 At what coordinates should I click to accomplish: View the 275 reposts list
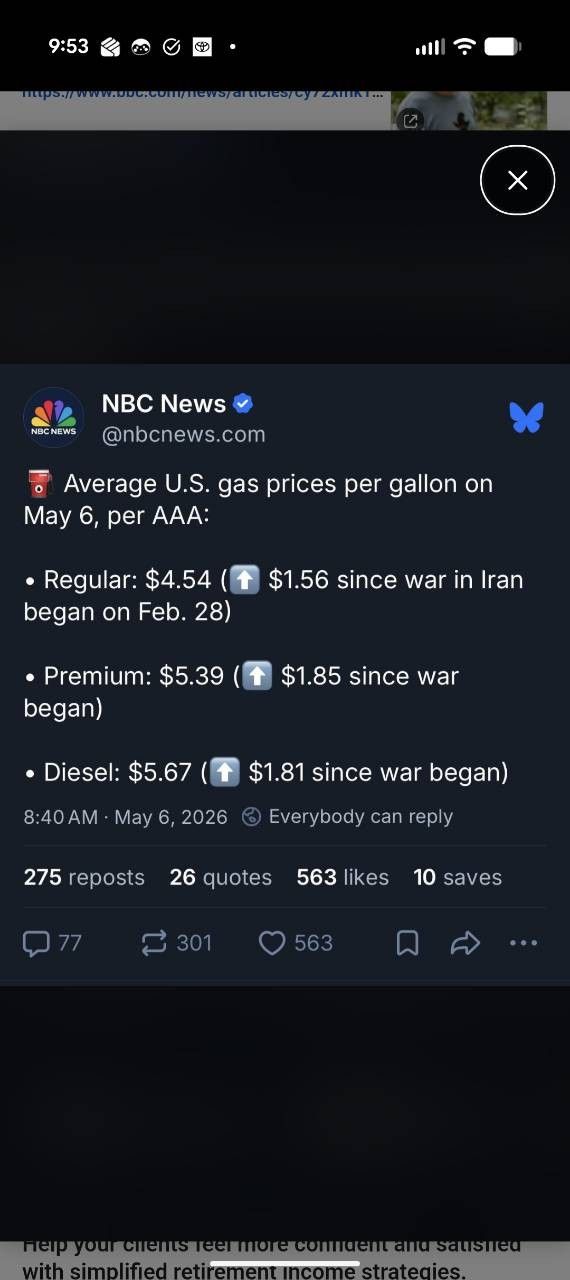point(84,877)
